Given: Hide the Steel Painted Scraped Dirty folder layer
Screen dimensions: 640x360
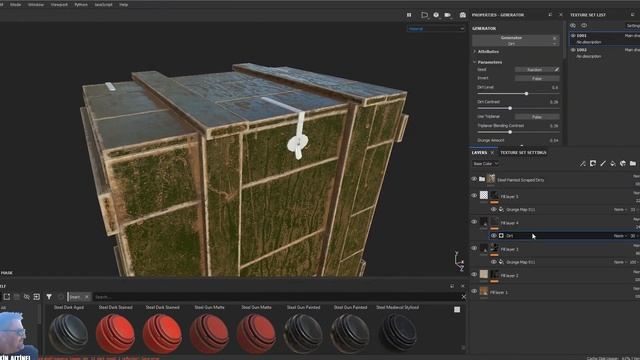Looking at the screenshot, I should tap(474, 179).
